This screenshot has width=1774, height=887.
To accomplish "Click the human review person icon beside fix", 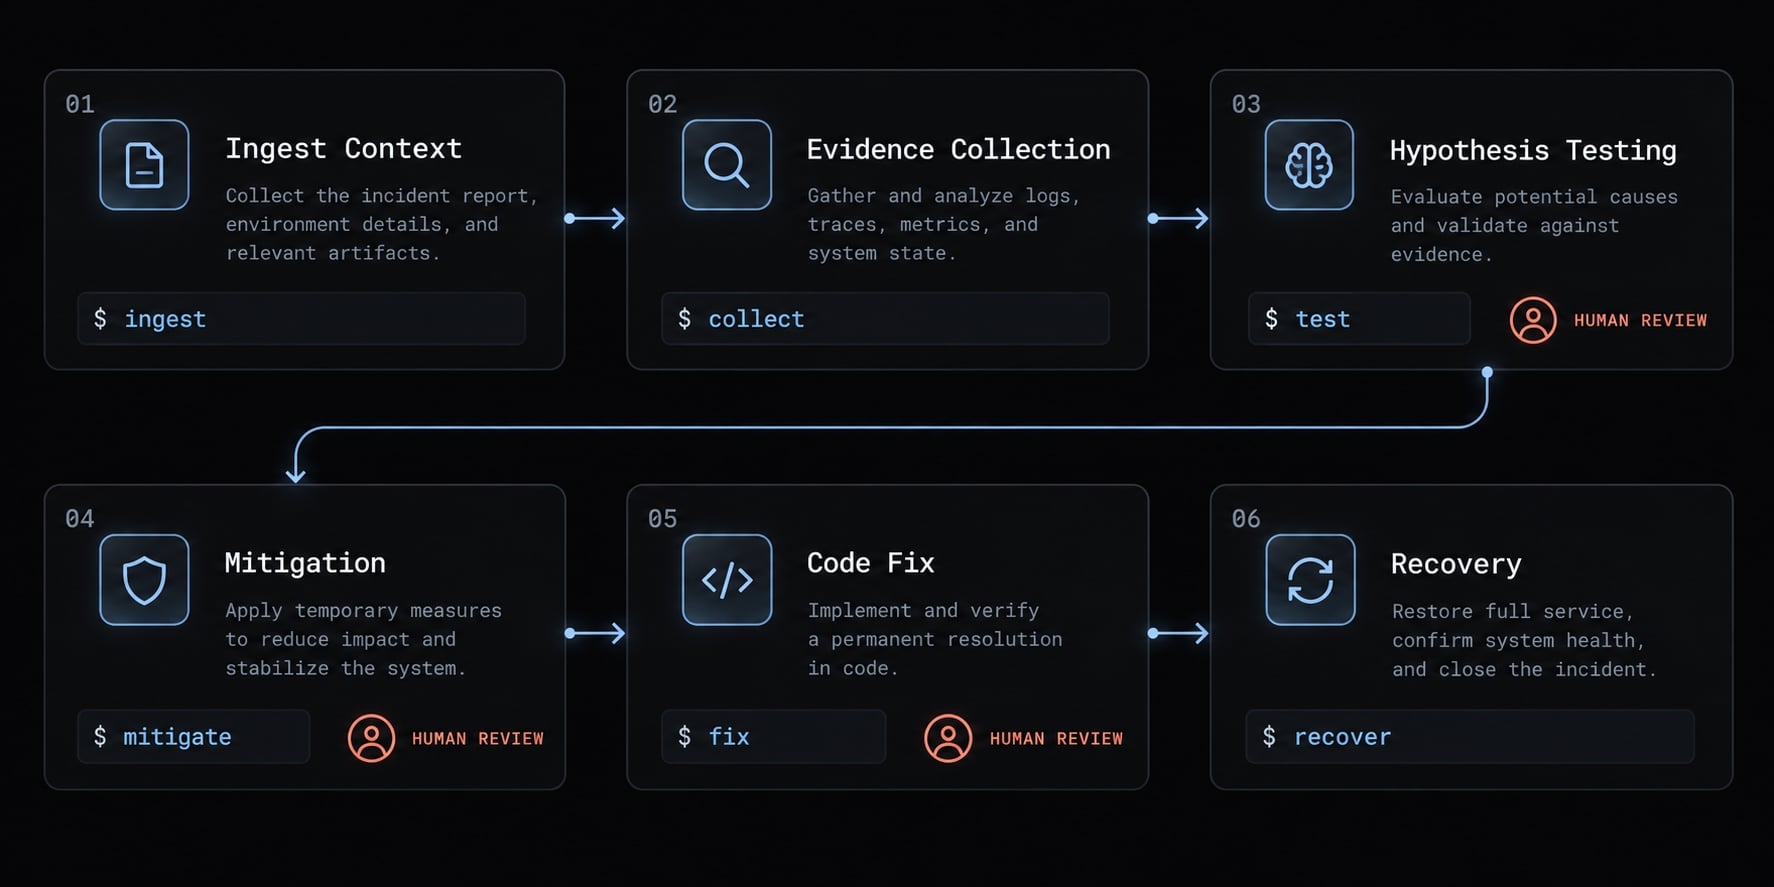I will (948, 738).
